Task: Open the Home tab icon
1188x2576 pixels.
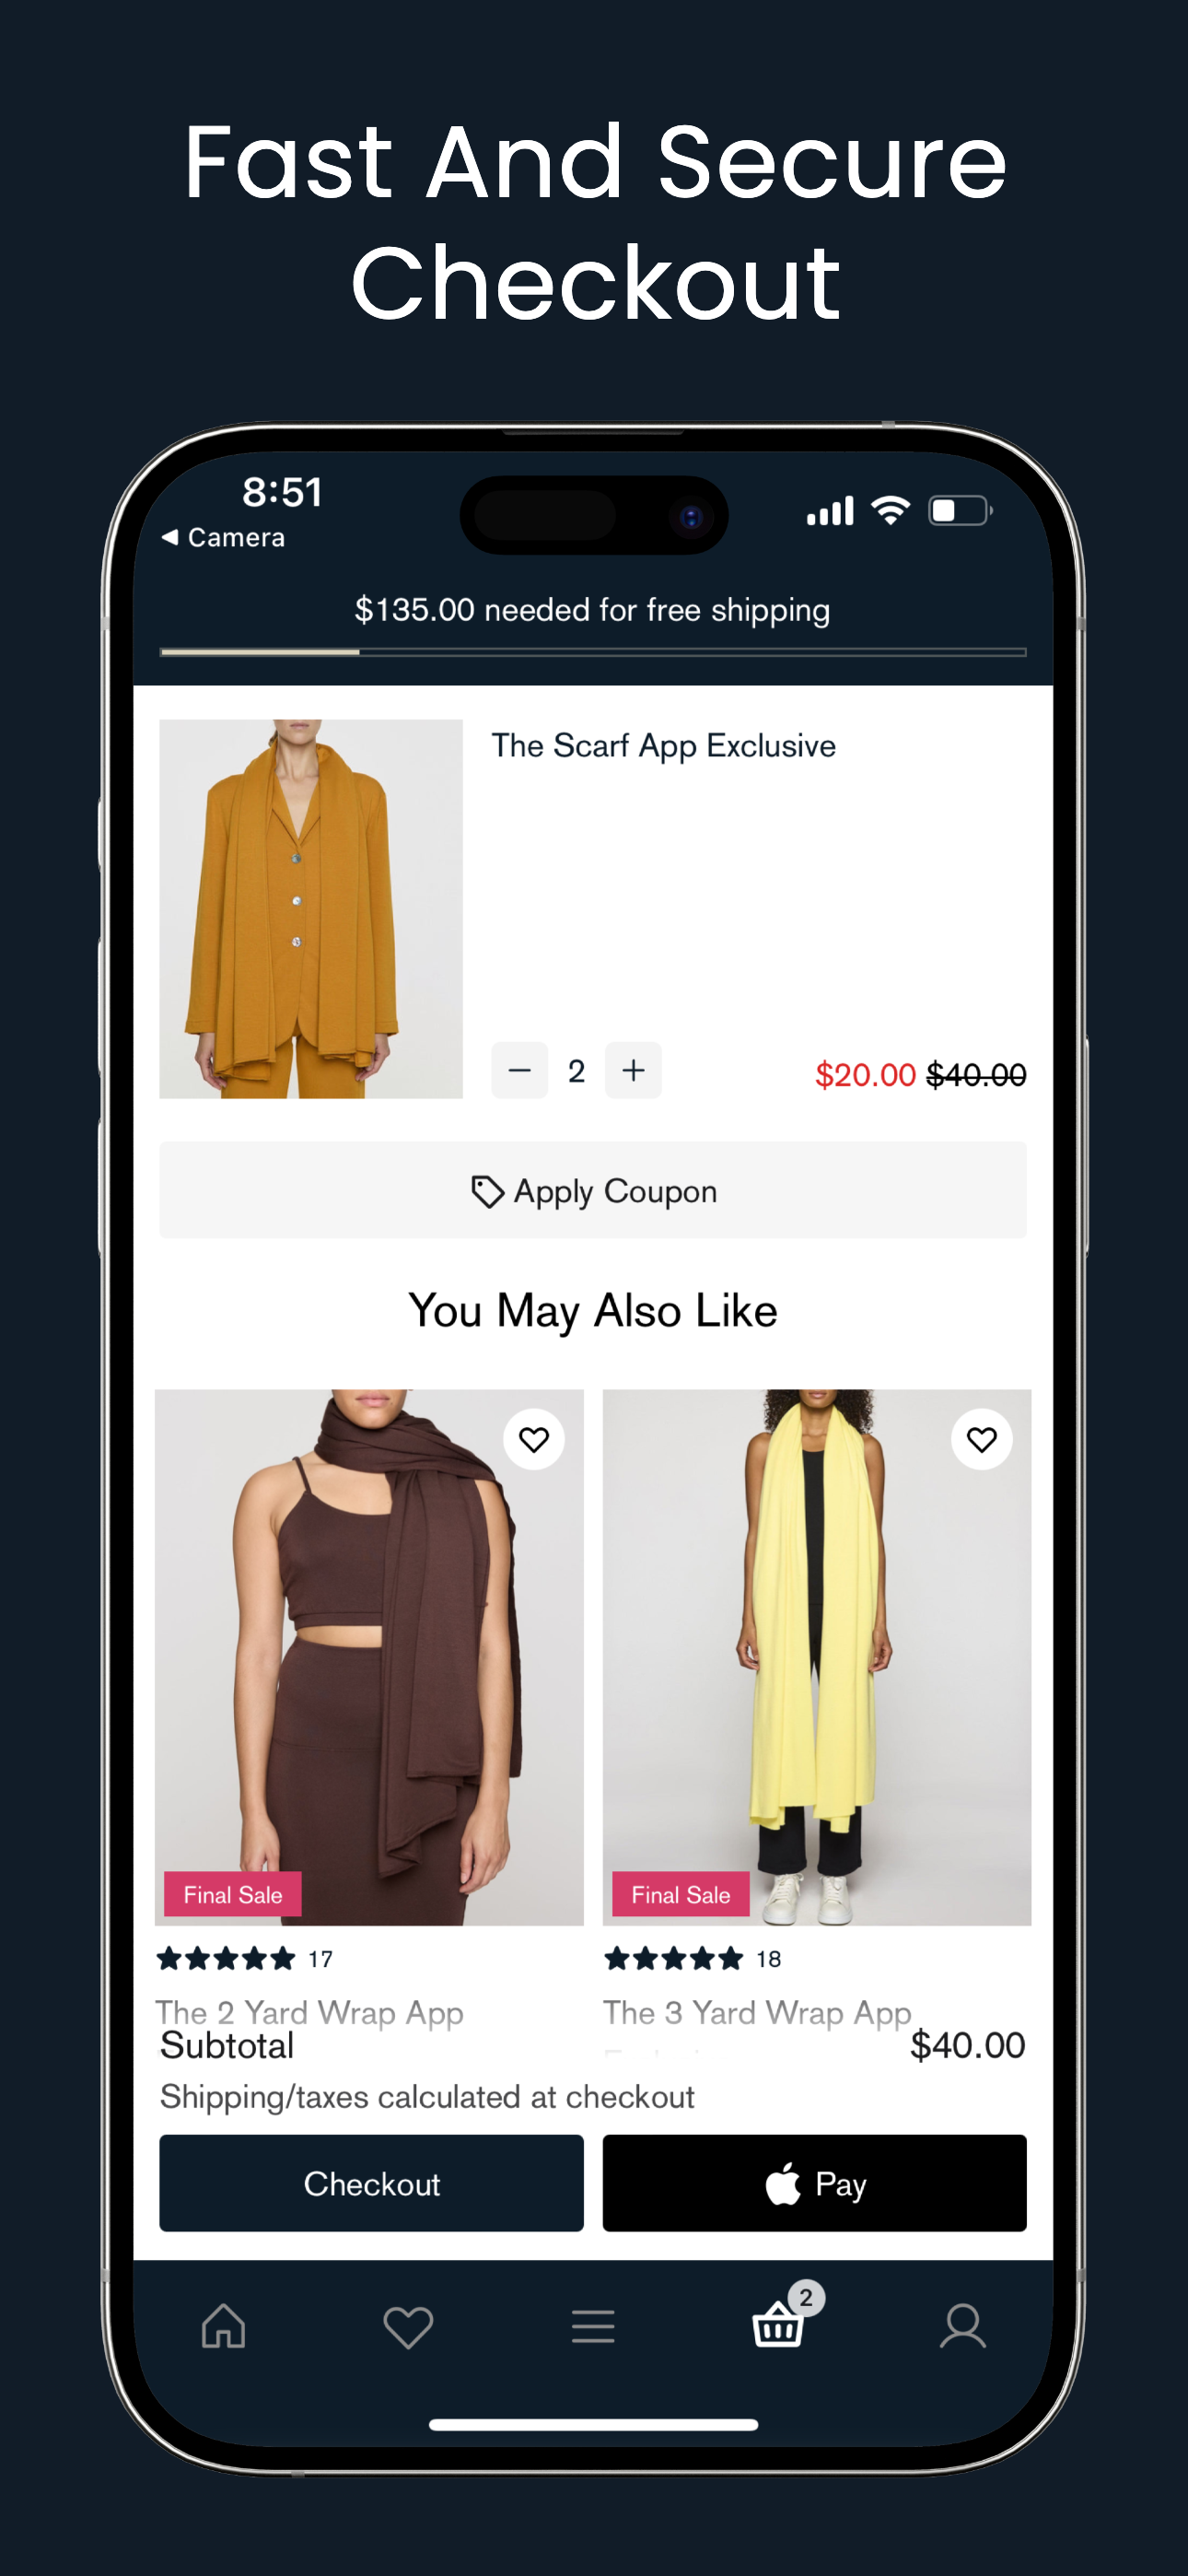Action: tap(223, 2326)
